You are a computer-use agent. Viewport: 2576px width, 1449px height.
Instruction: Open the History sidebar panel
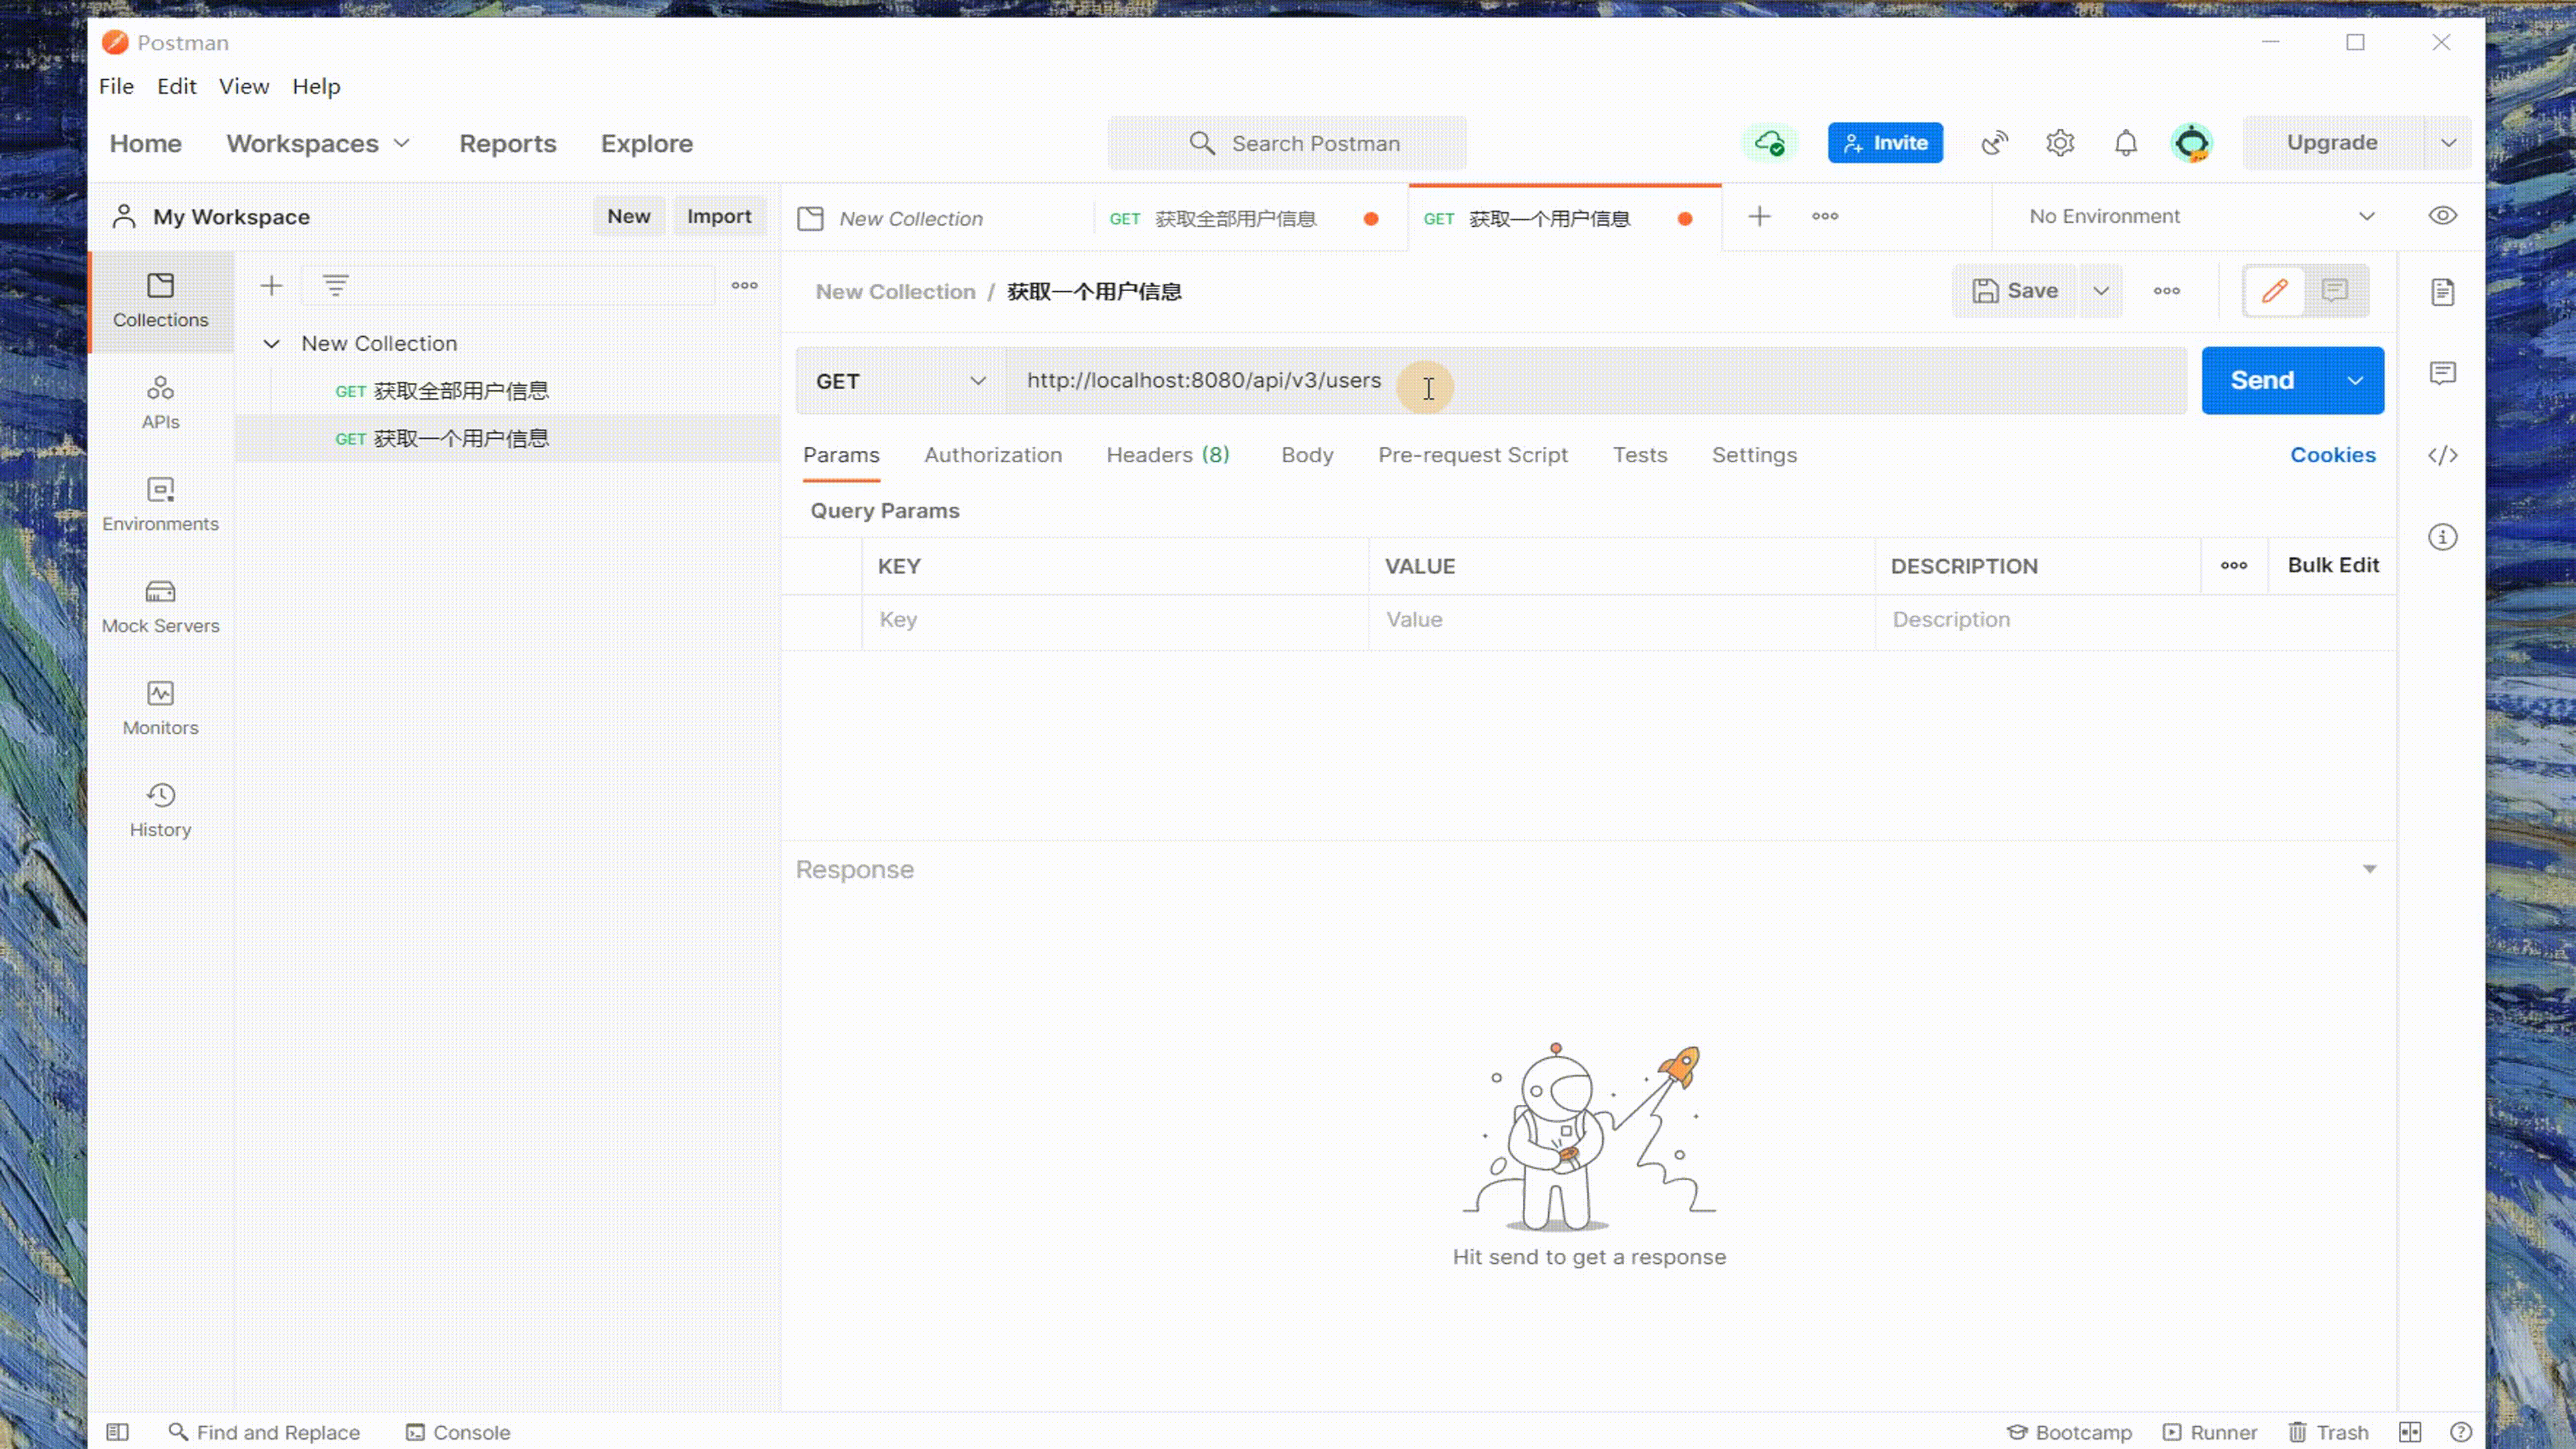click(x=160, y=810)
